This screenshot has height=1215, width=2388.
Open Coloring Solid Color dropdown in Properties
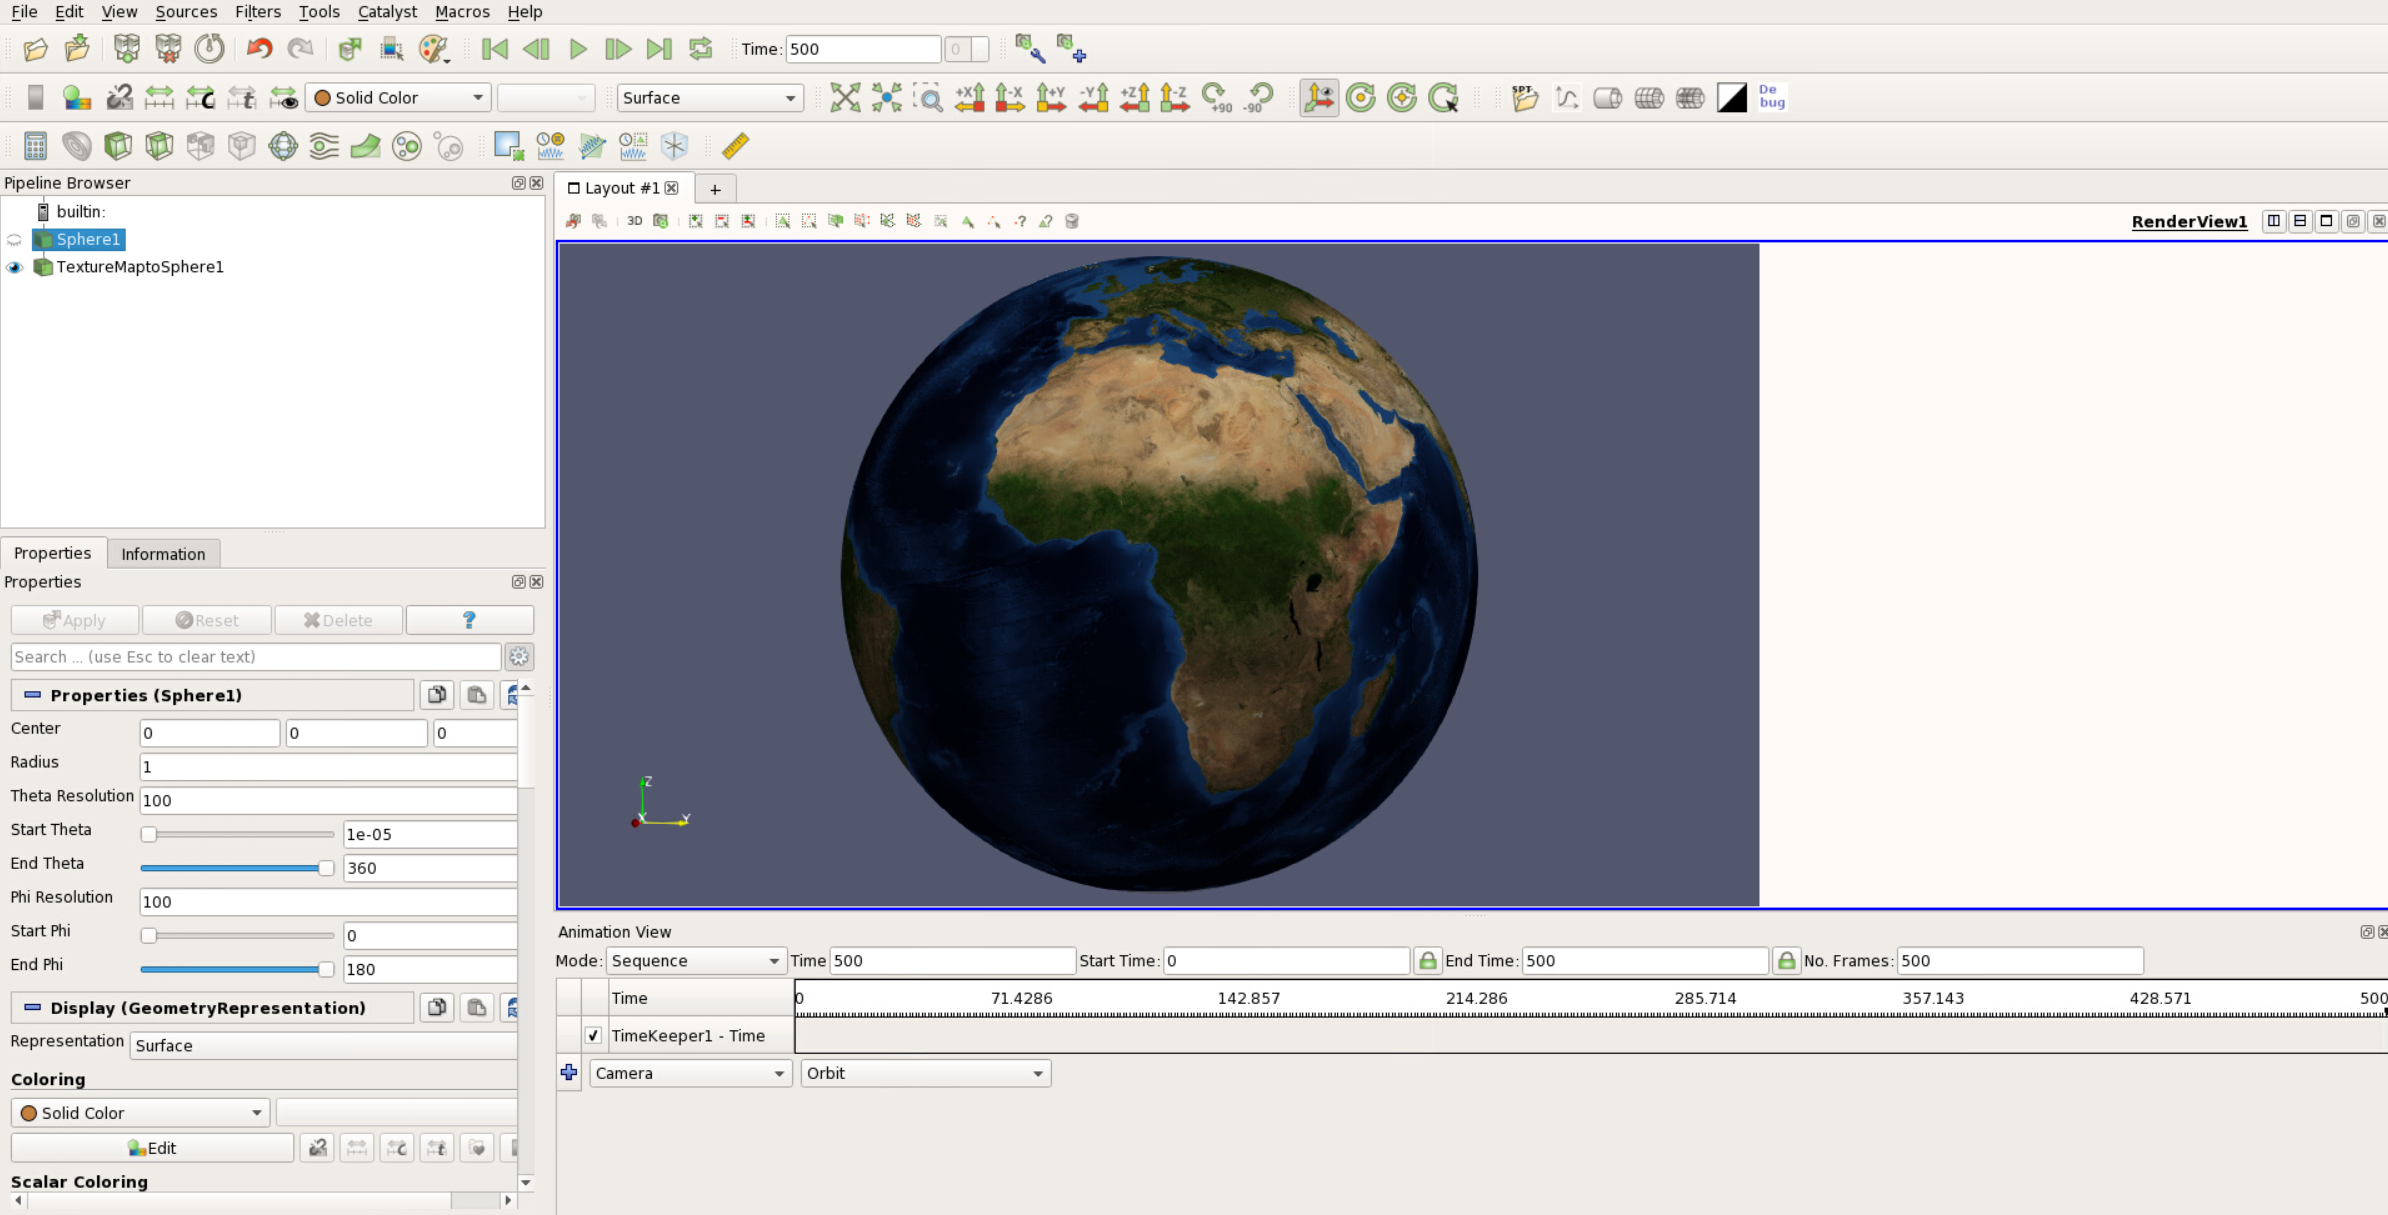[x=141, y=1113]
